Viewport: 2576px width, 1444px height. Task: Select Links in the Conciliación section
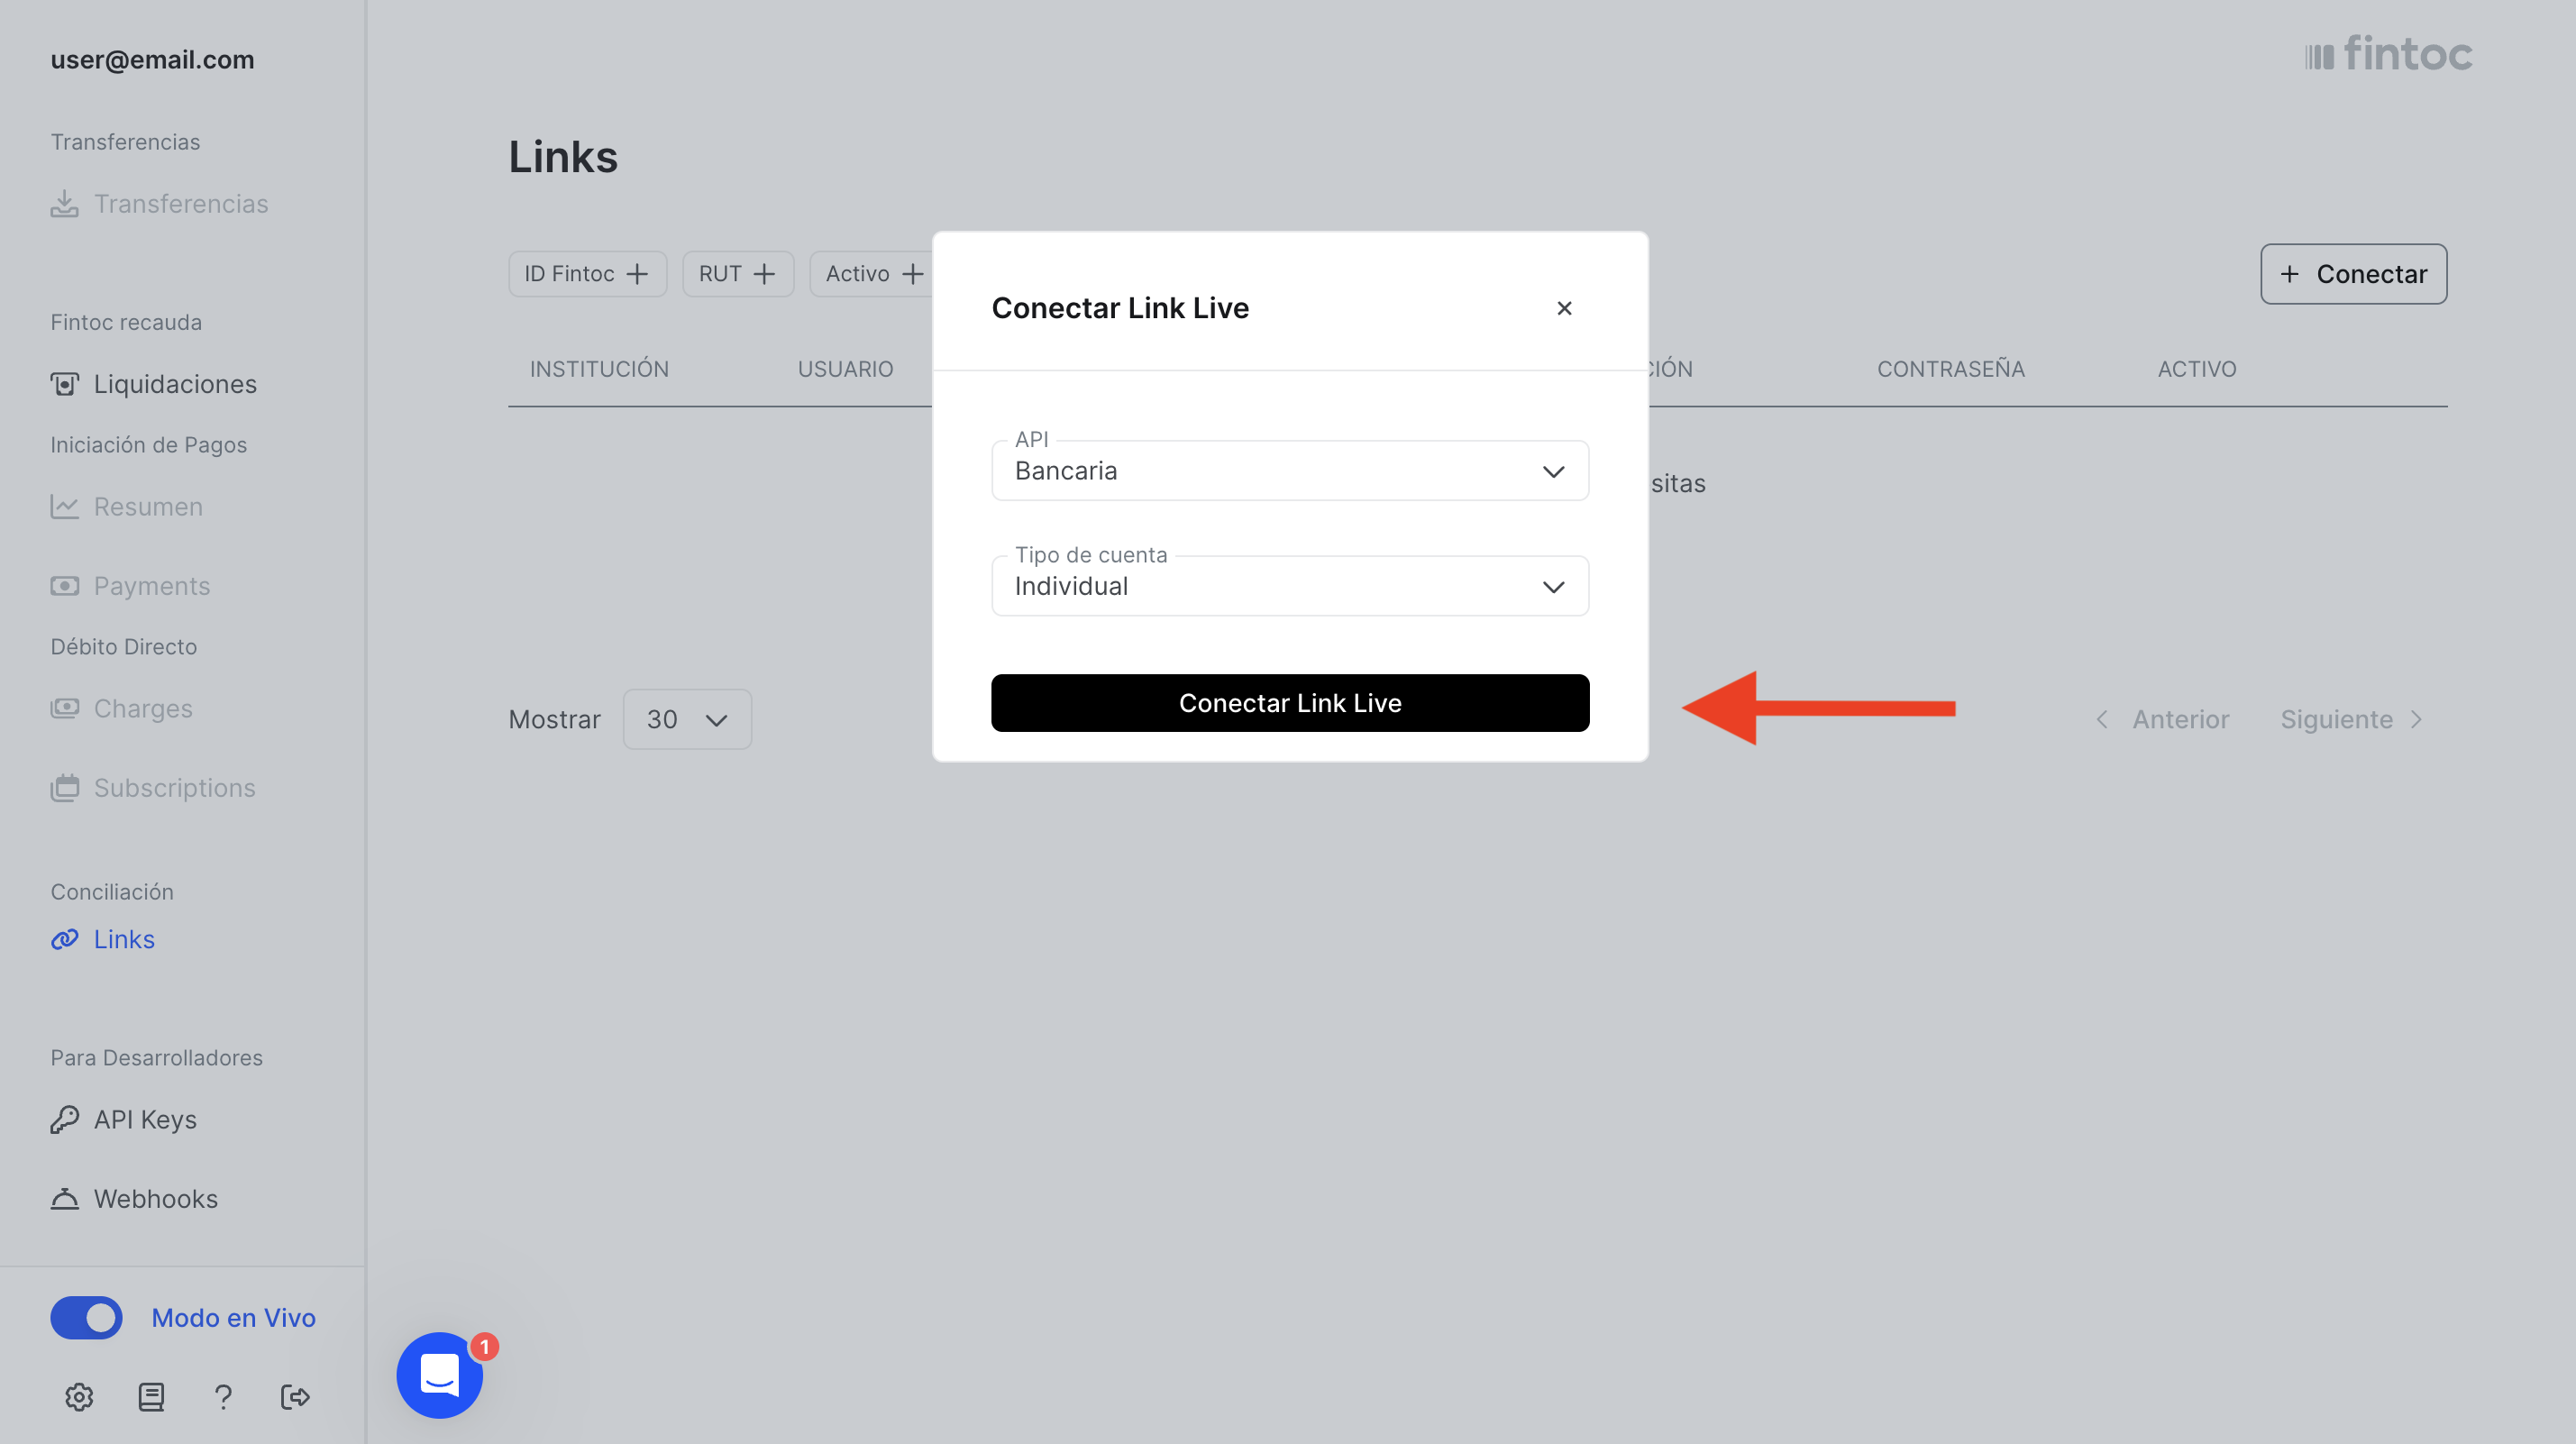(123, 939)
